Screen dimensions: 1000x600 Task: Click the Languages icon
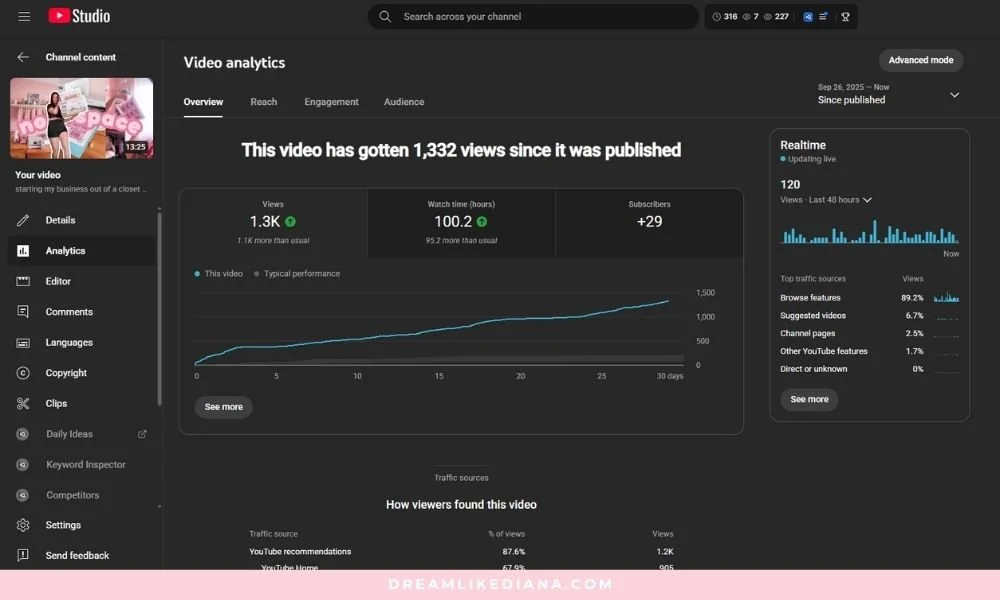click(x=23, y=342)
